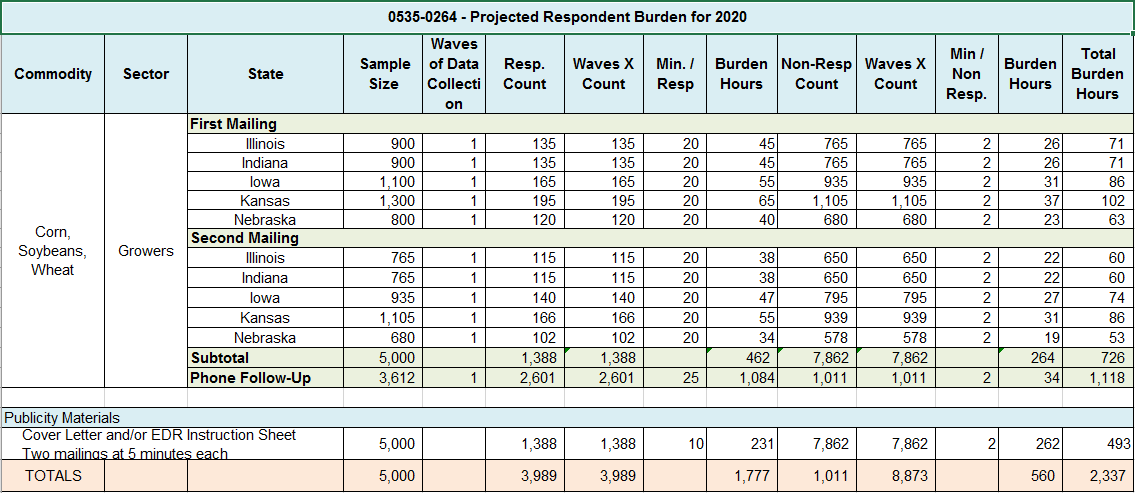Click the 'Publicity Materials' section header

pyautogui.click(x=567, y=418)
